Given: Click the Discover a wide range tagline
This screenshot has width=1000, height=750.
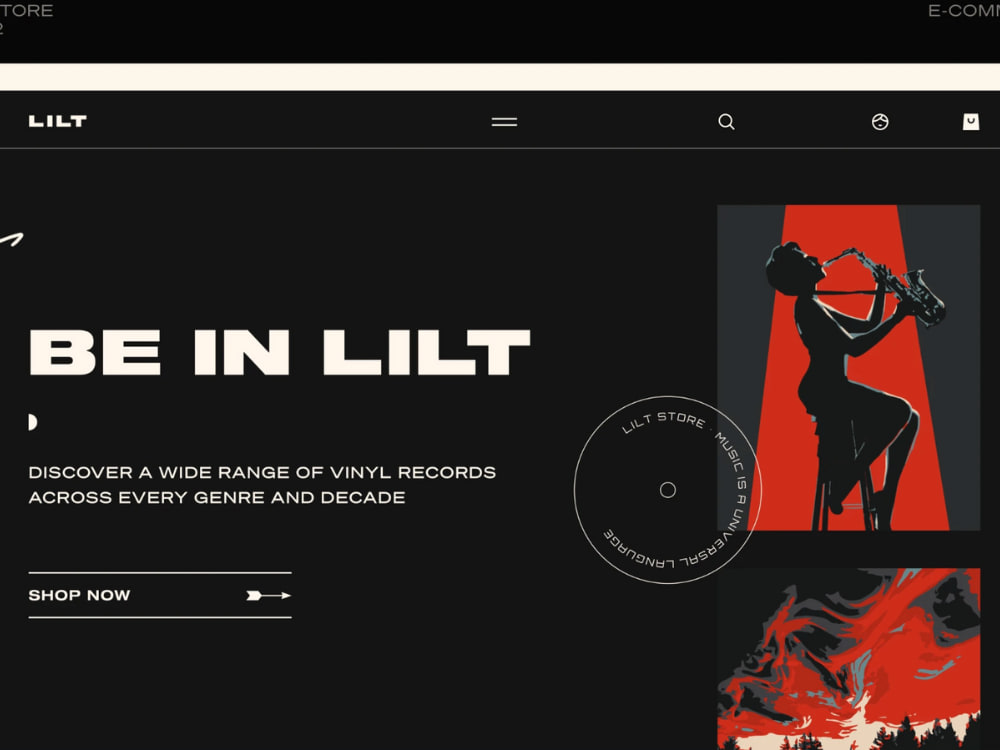Looking at the screenshot, I should 262,485.
